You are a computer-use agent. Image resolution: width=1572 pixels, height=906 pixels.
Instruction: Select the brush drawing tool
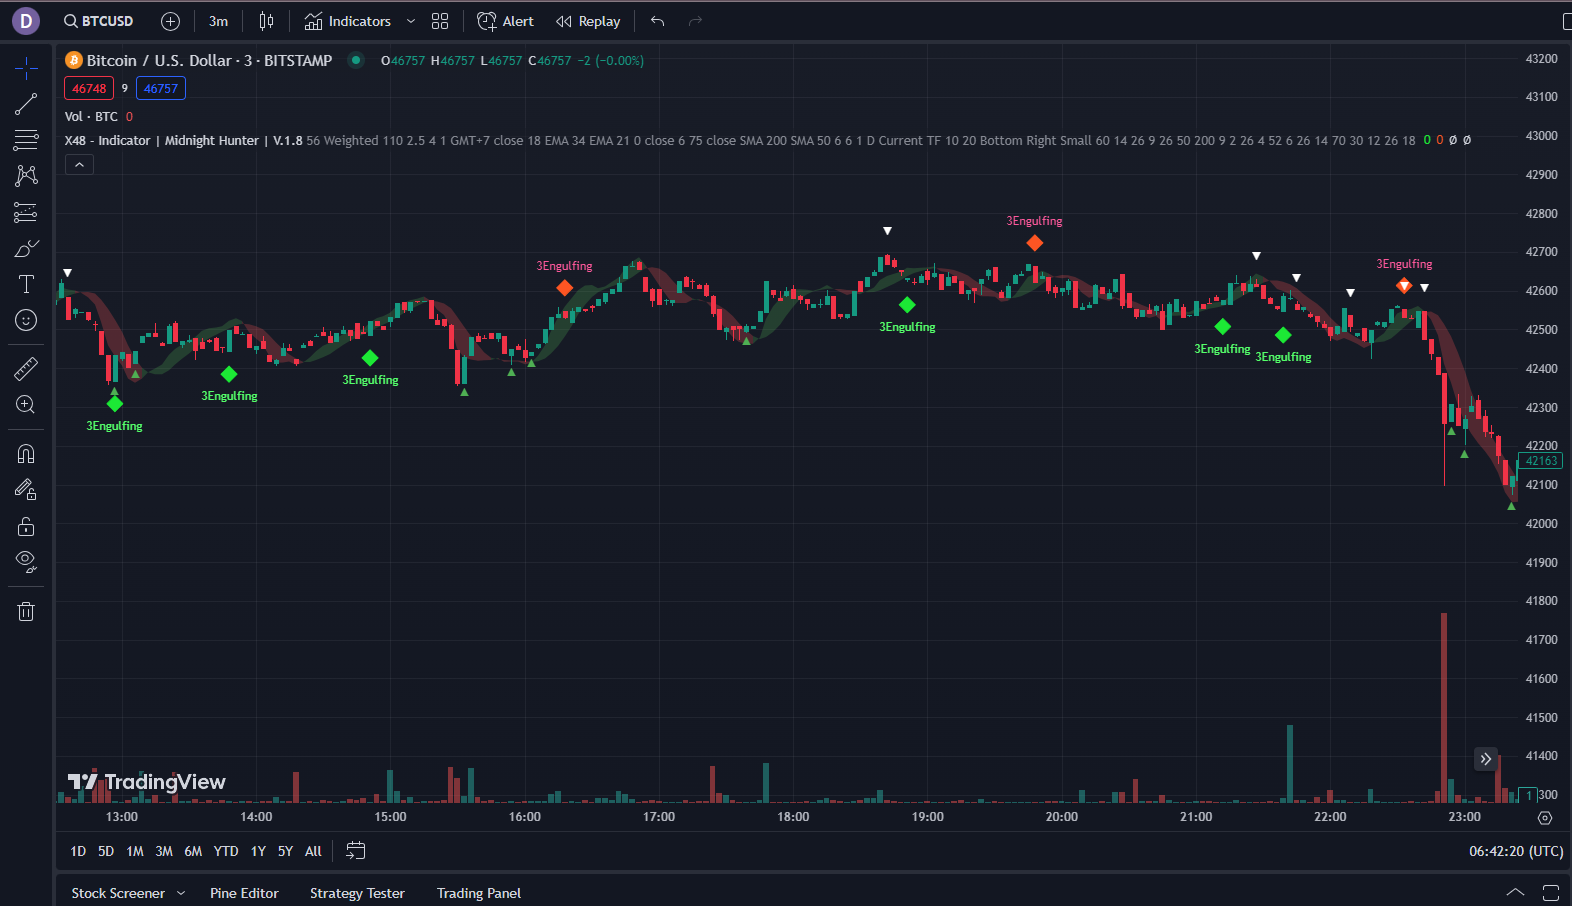click(26, 248)
